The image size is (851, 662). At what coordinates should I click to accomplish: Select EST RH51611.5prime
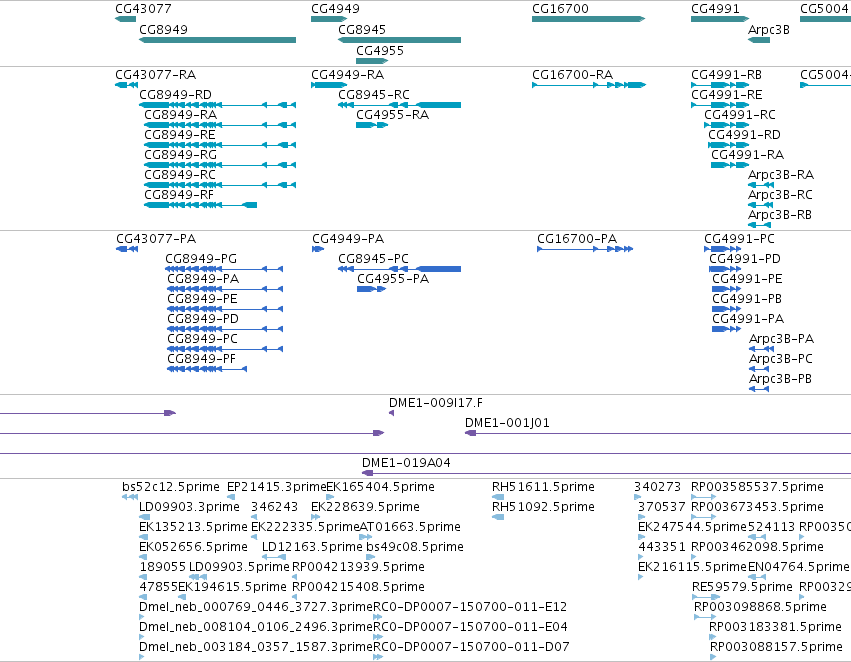pos(543,487)
